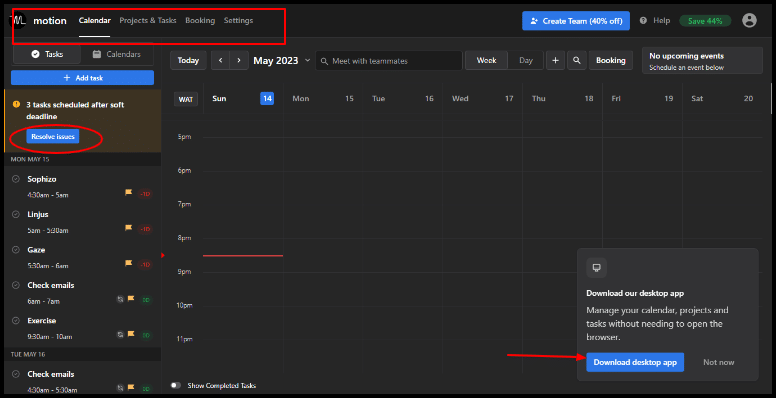This screenshot has height=398, width=776.
Task: Switch to the Calendar nav tab
Action: (95, 21)
